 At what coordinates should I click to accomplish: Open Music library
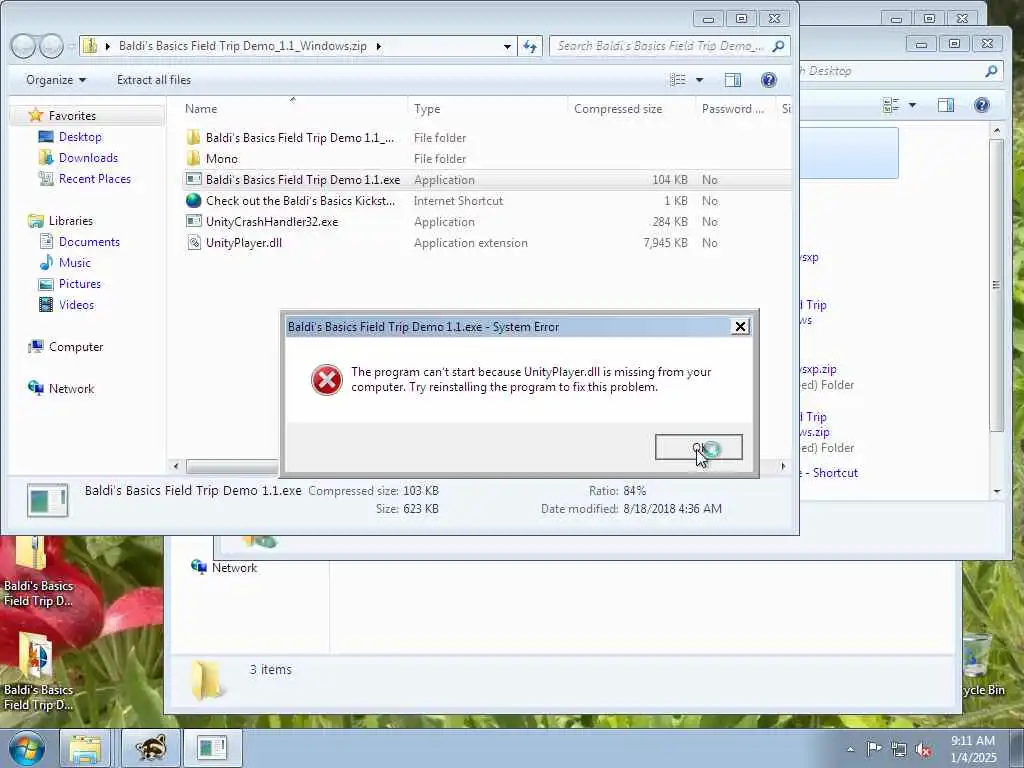point(74,263)
